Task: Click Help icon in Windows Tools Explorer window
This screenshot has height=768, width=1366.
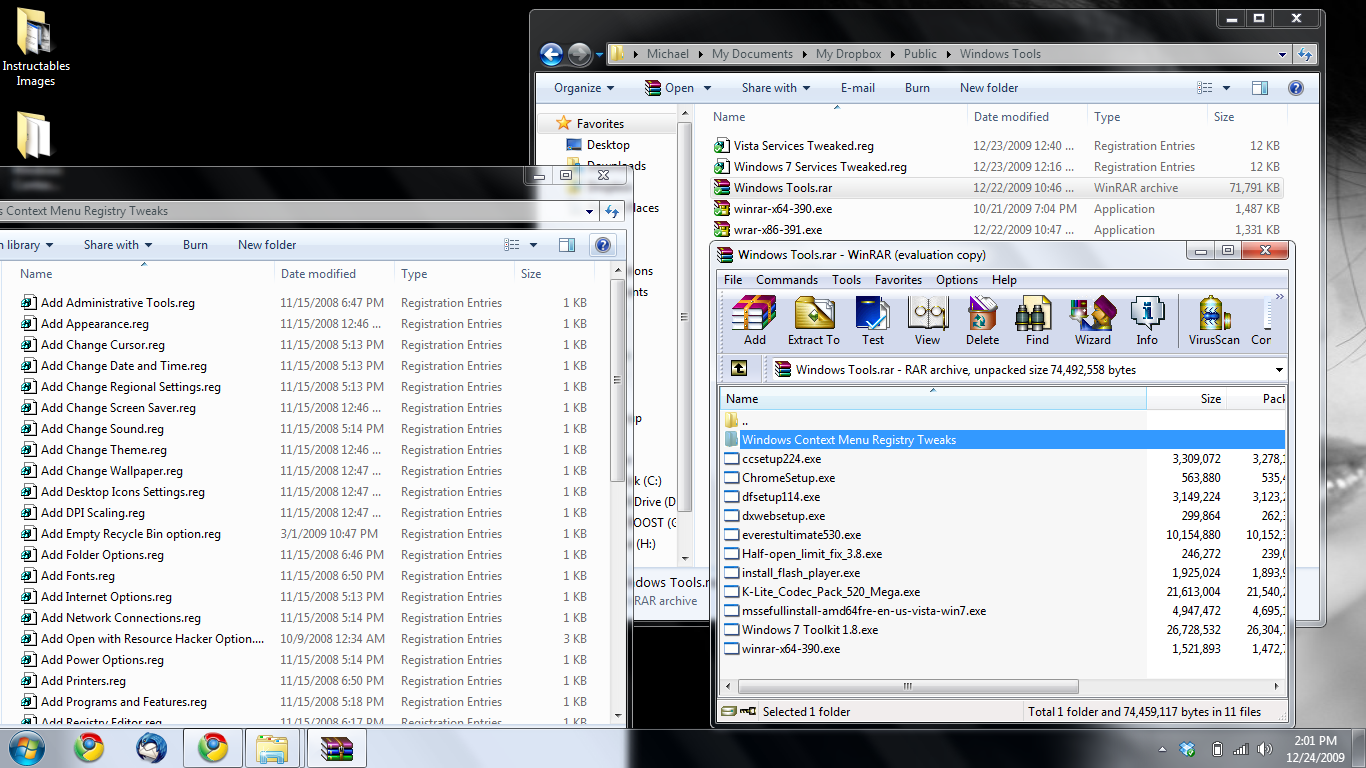Action: 1296,88
